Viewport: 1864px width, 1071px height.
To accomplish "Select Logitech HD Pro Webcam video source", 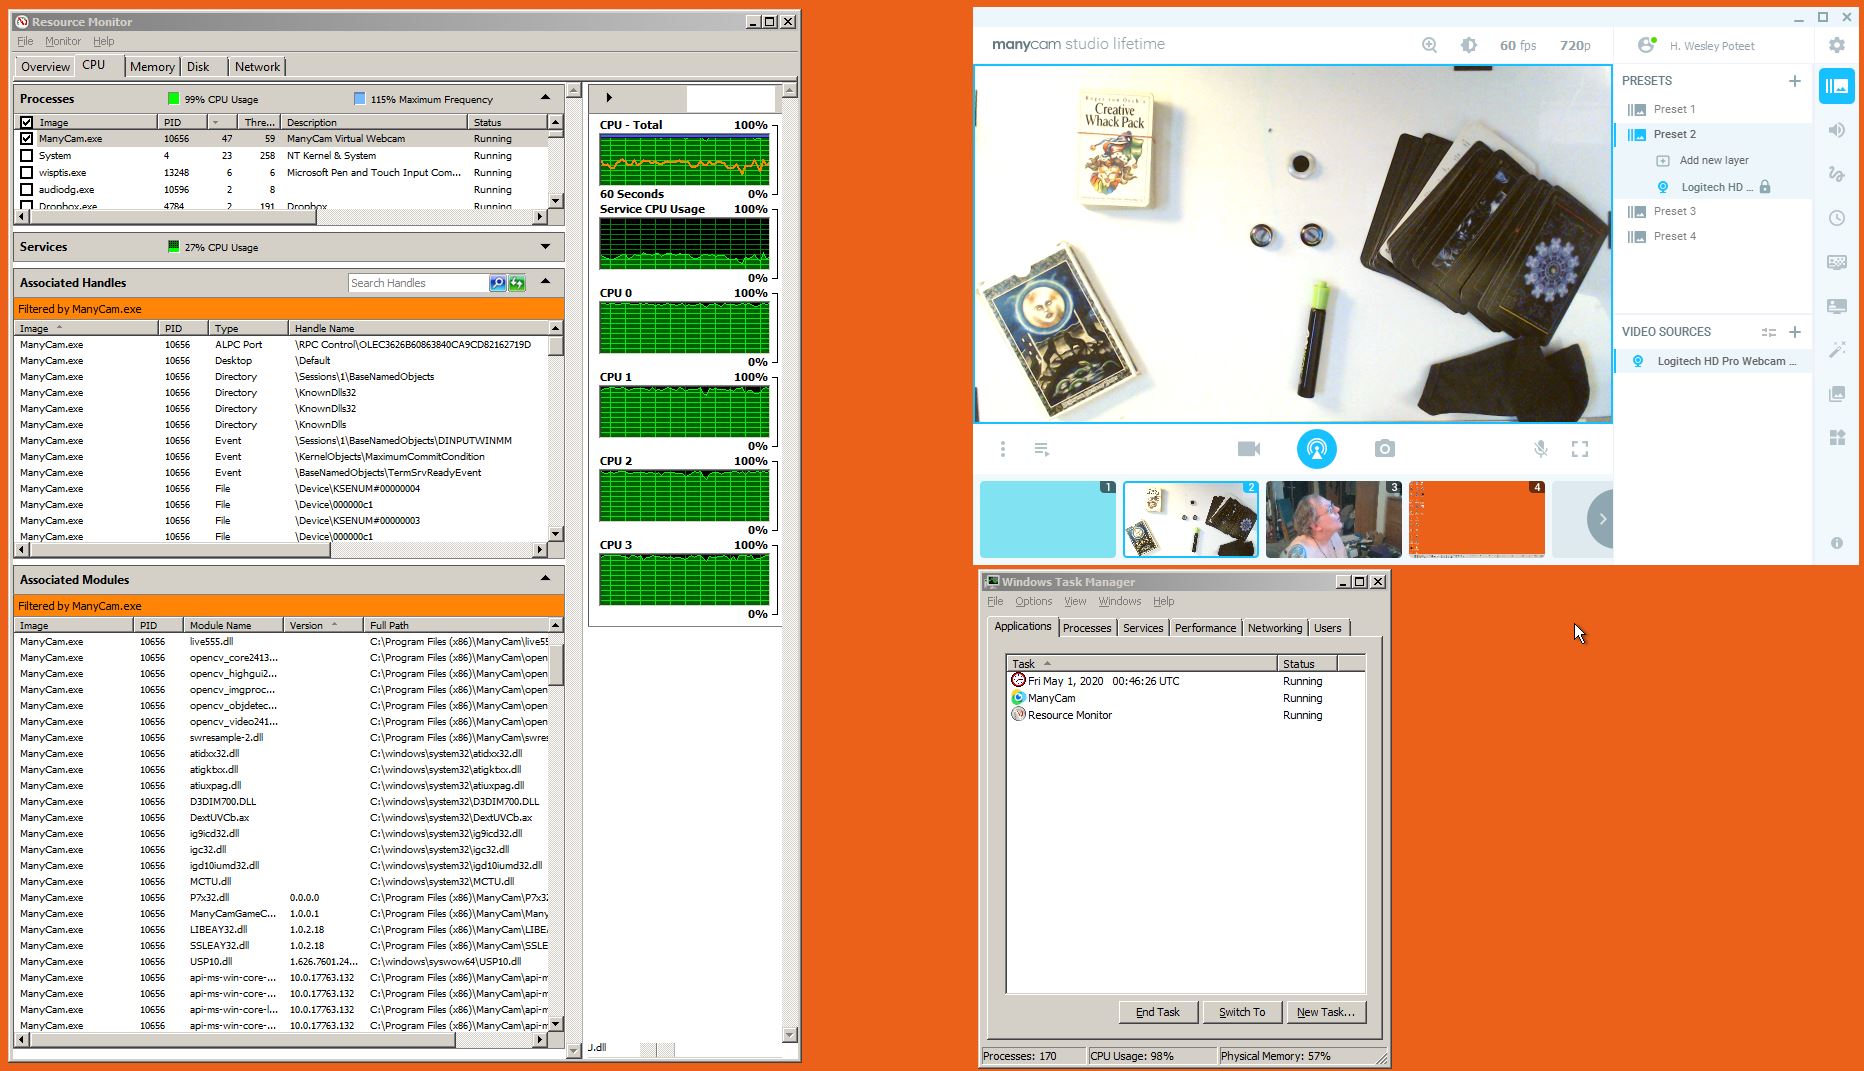I will 1714,361.
